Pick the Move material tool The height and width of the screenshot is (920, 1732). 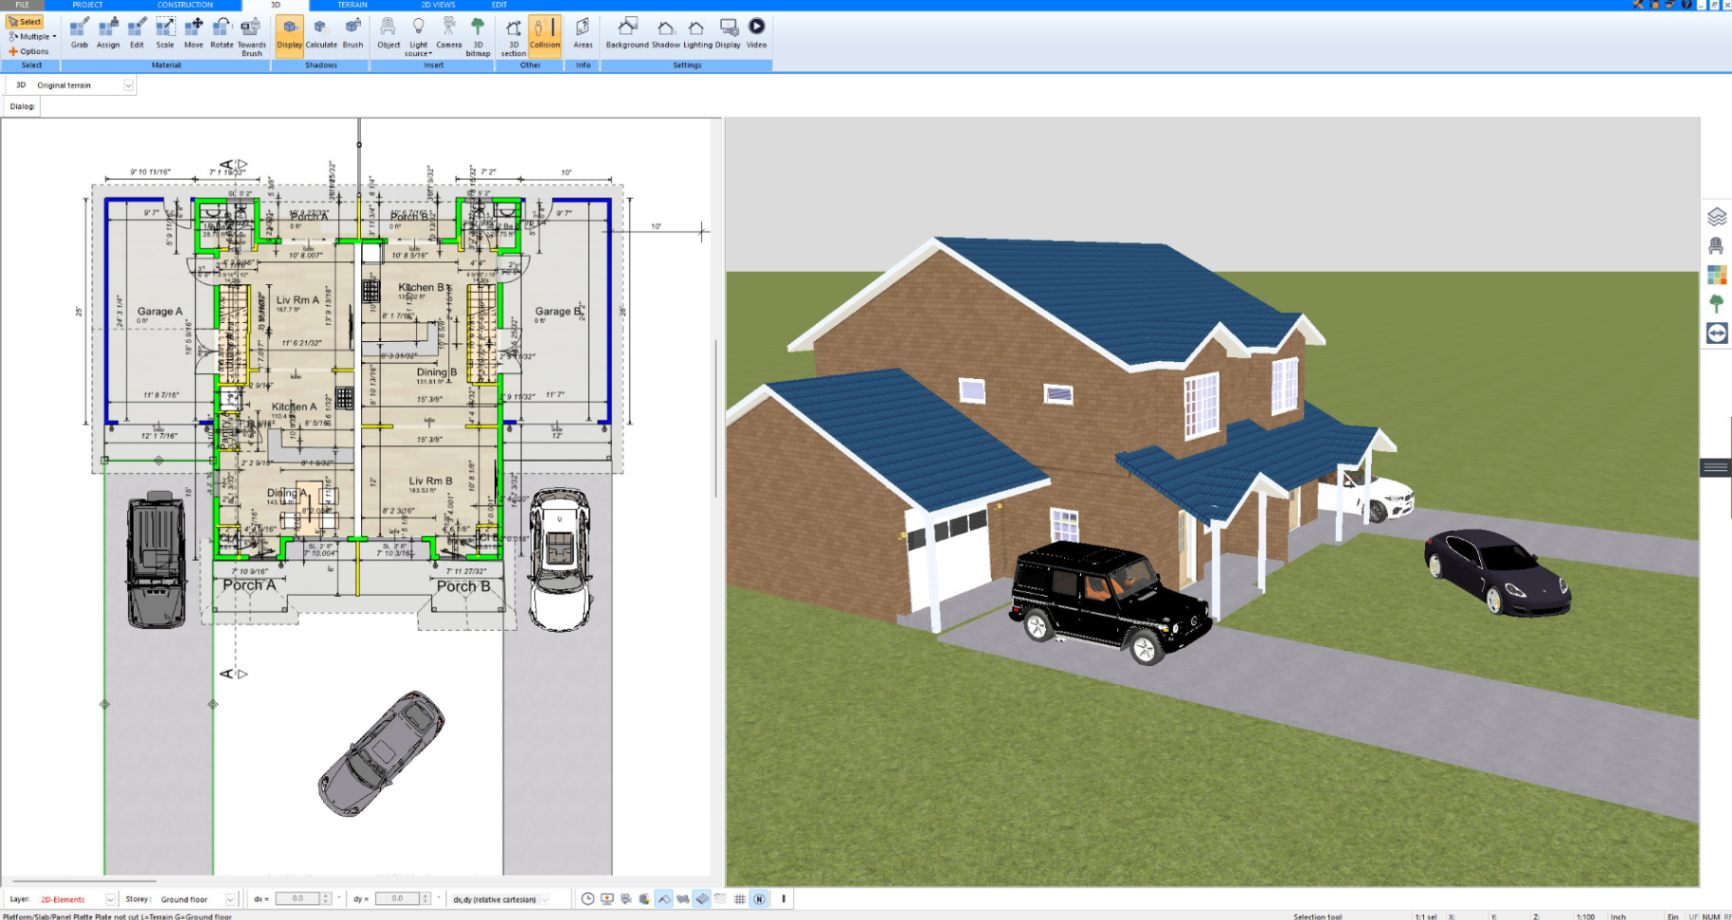click(193, 33)
